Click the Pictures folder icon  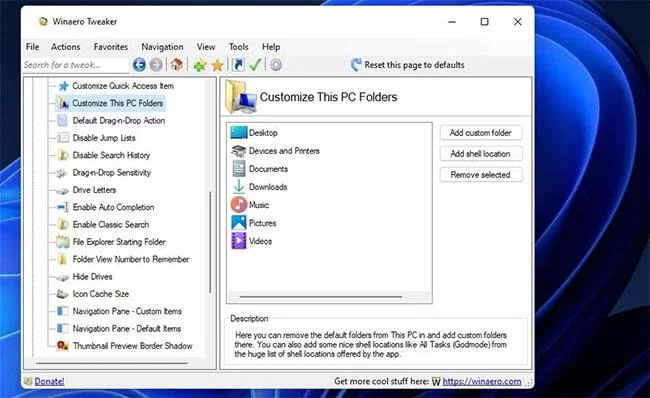(x=239, y=223)
